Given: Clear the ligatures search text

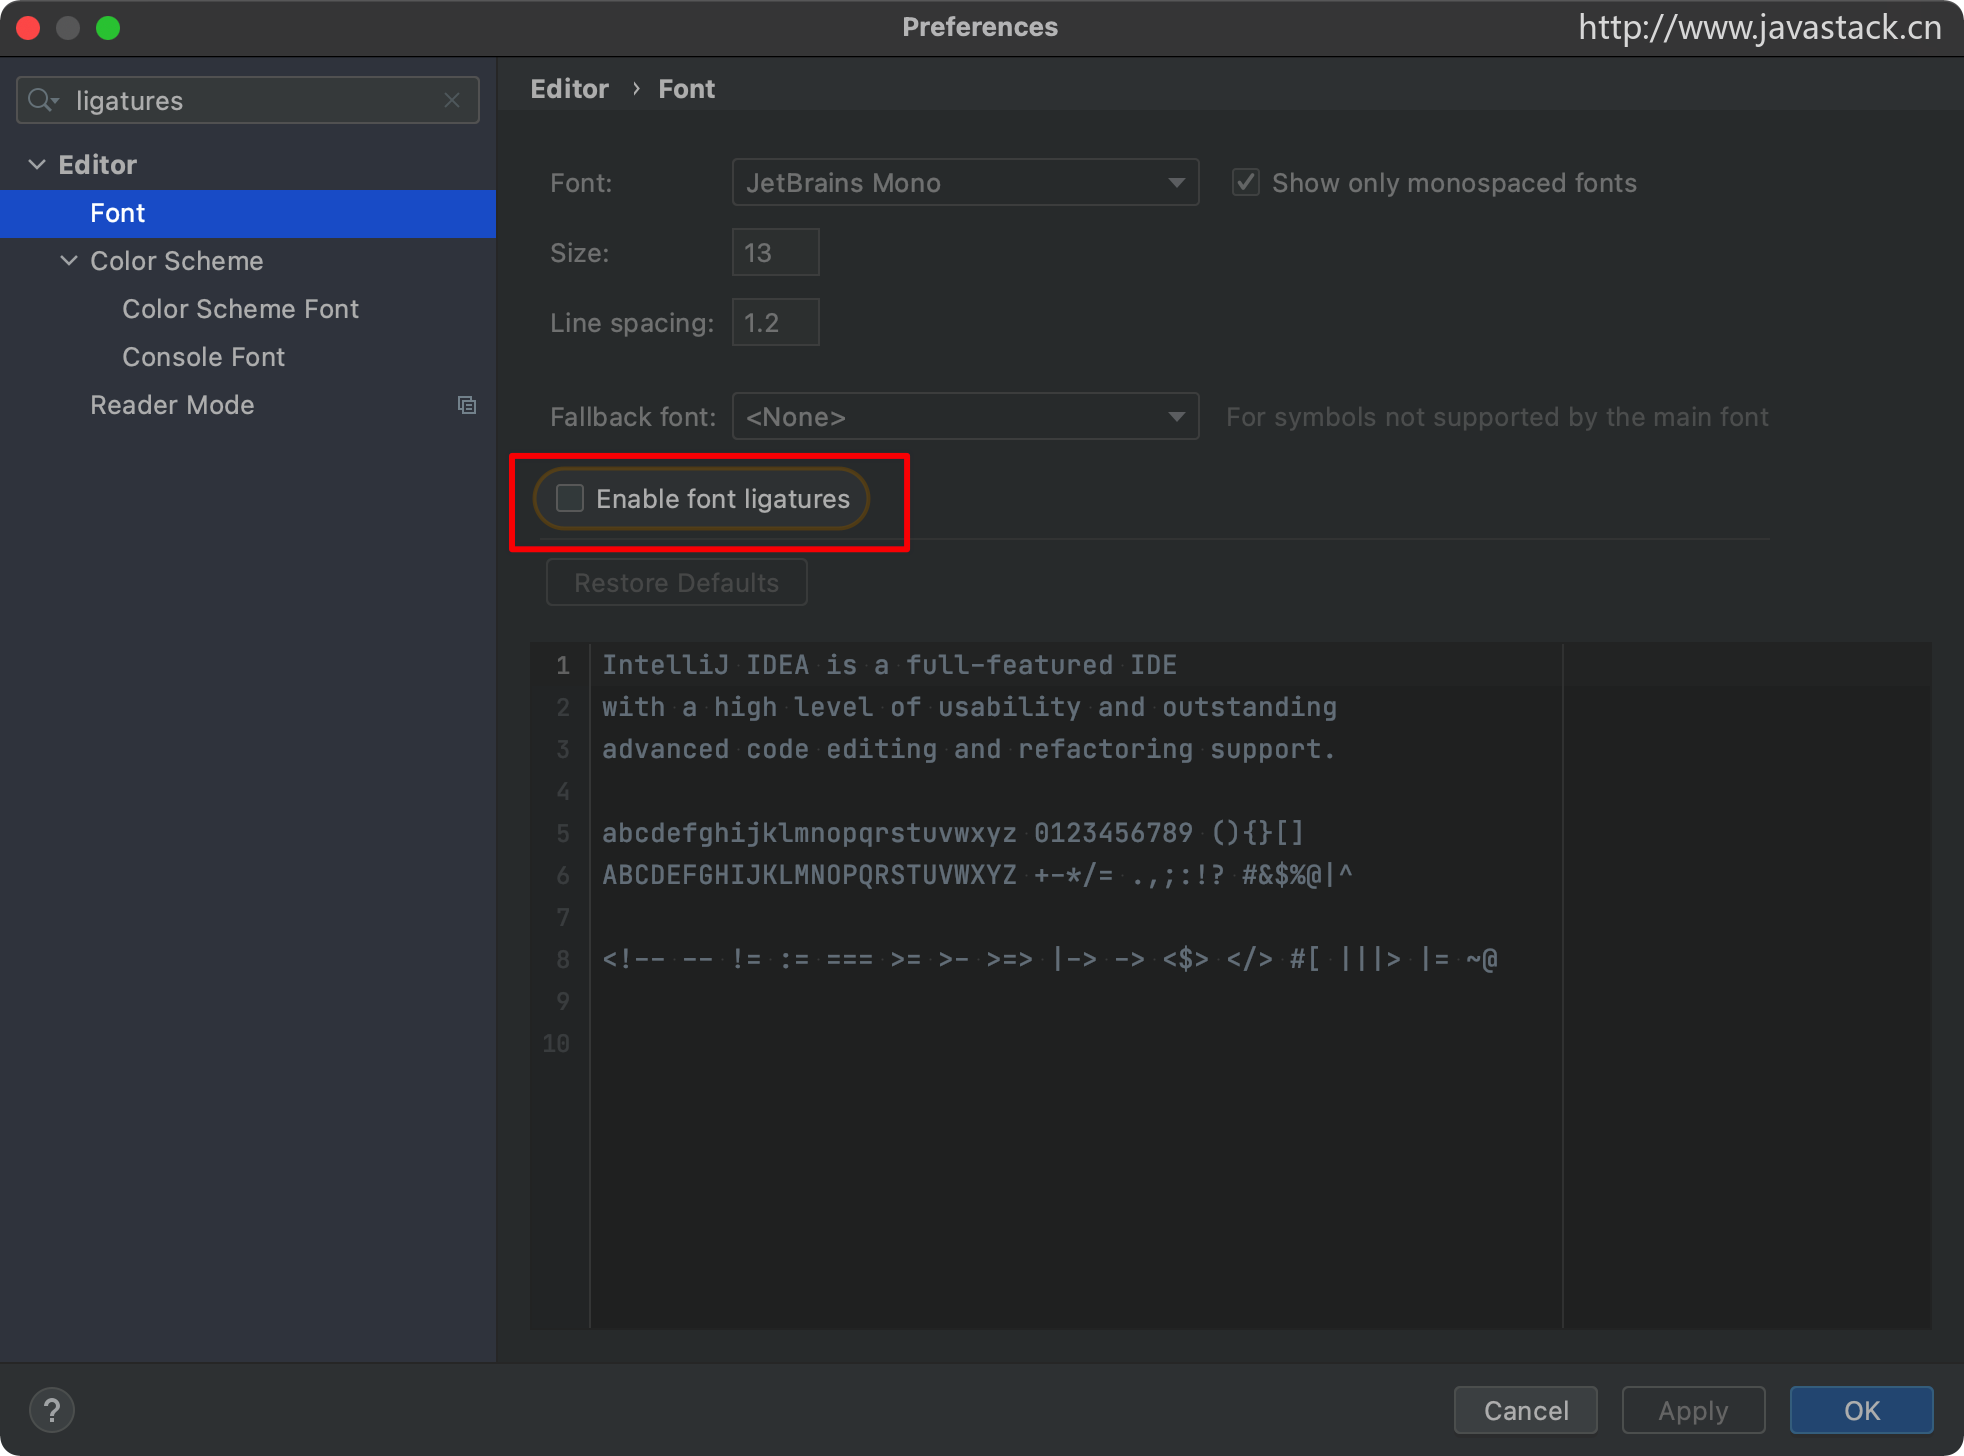Looking at the screenshot, I should coord(452,100).
